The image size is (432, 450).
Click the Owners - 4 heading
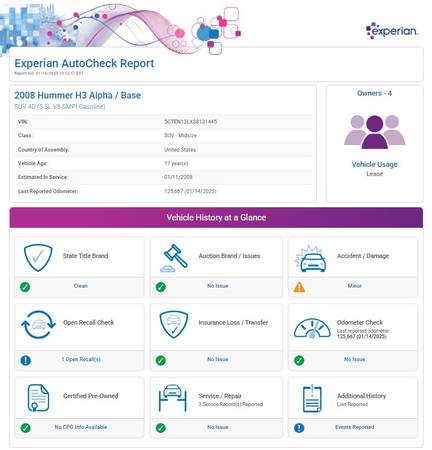pyautogui.click(x=374, y=93)
